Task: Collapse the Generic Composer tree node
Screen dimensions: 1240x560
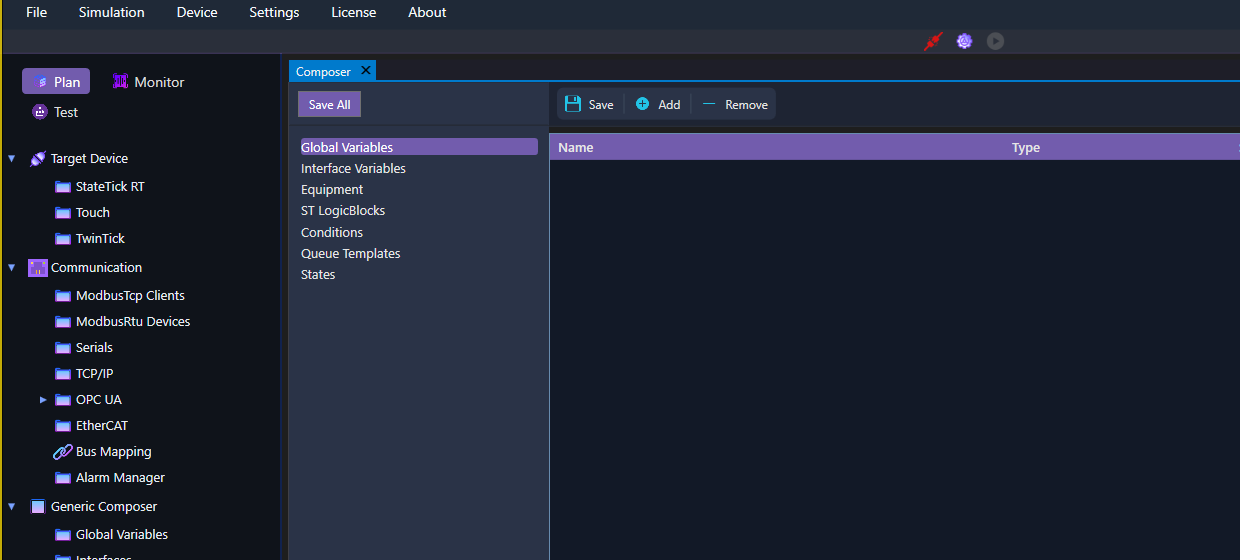Action: coord(12,506)
